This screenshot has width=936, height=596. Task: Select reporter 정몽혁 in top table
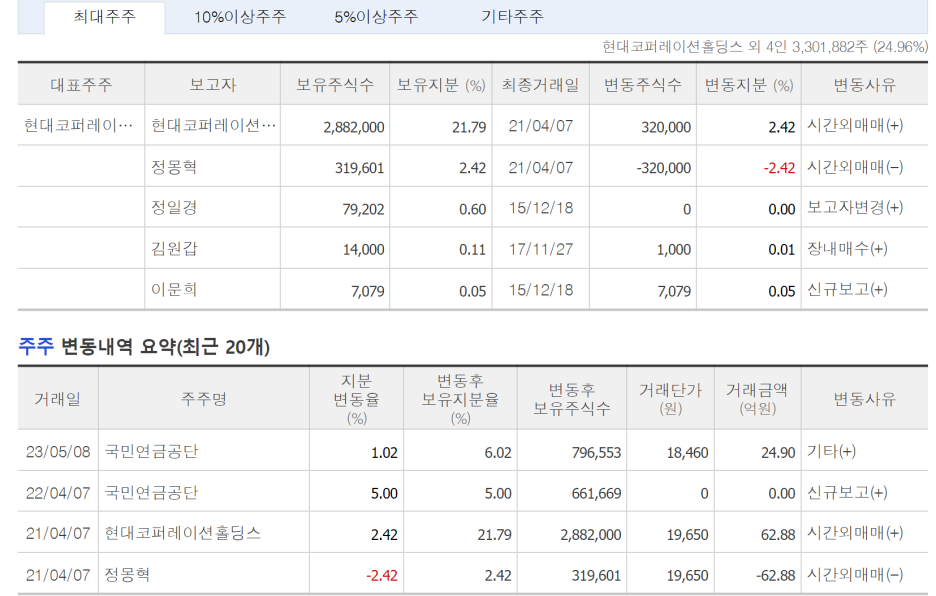point(174,167)
